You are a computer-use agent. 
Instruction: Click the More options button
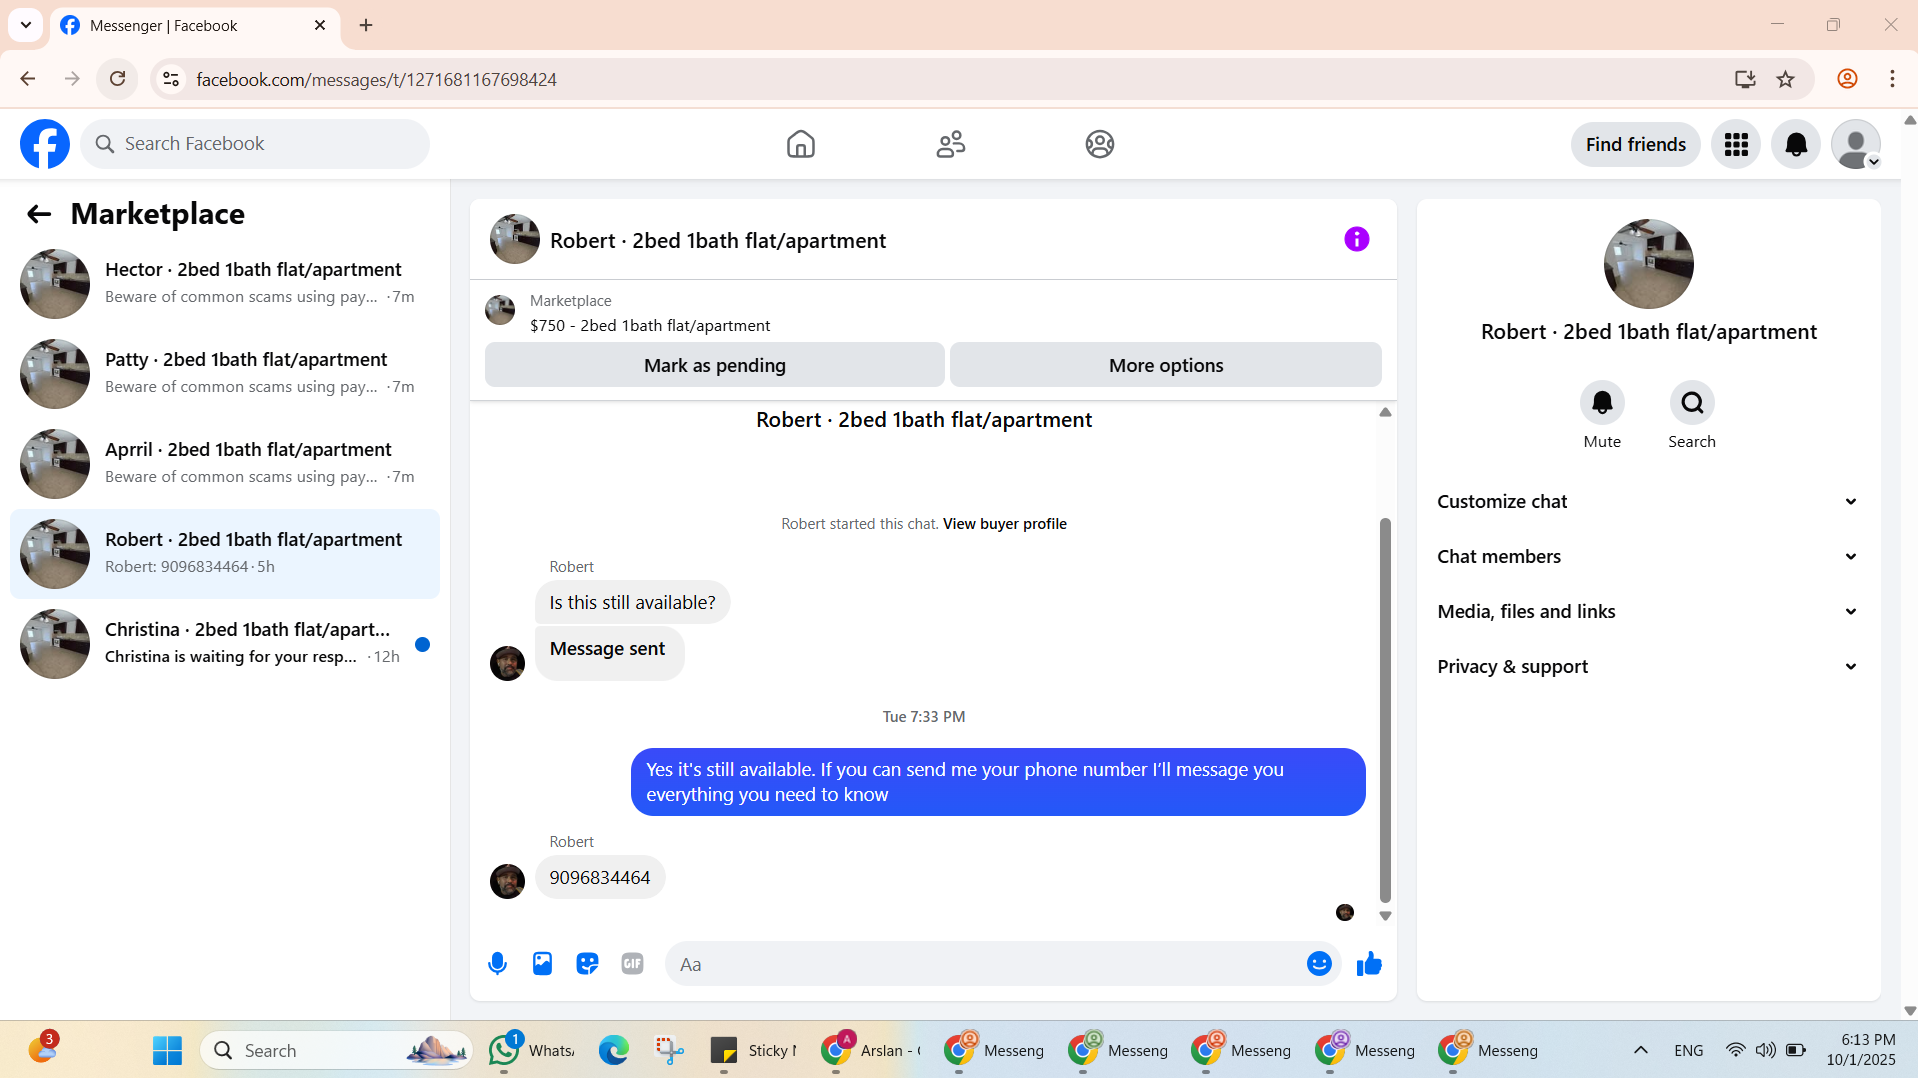tap(1166, 365)
